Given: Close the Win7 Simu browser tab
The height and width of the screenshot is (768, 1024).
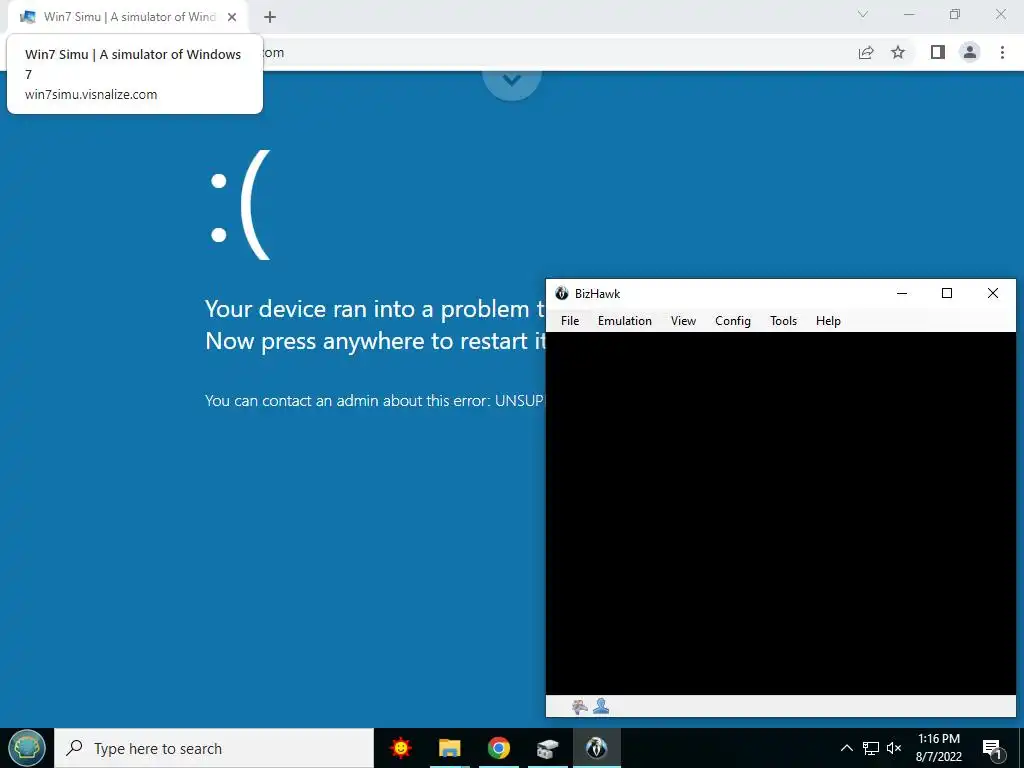Looking at the screenshot, I should (x=232, y=17).
